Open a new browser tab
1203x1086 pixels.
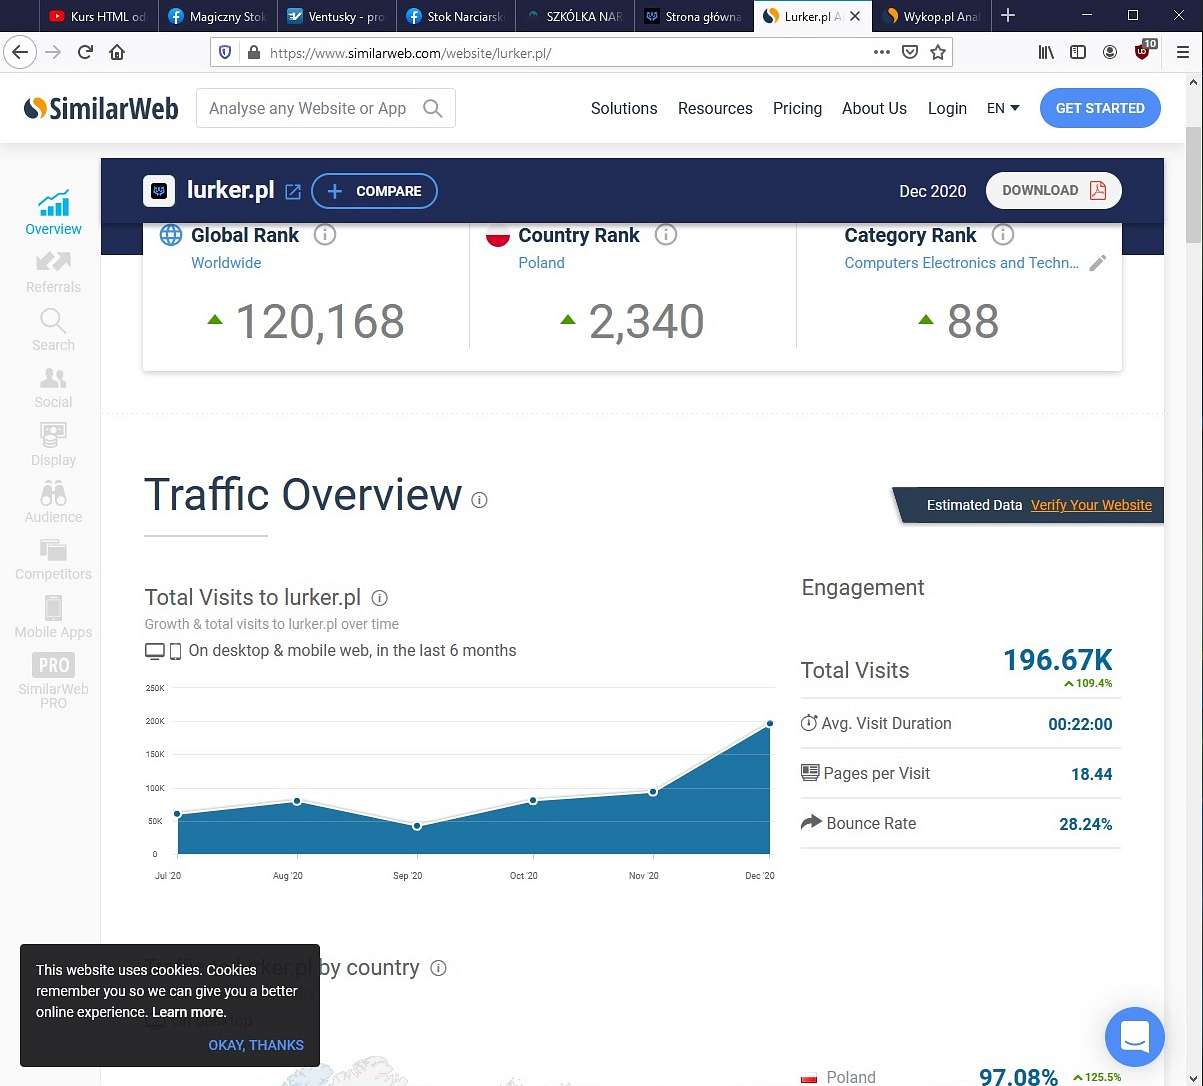(1008, 15)
